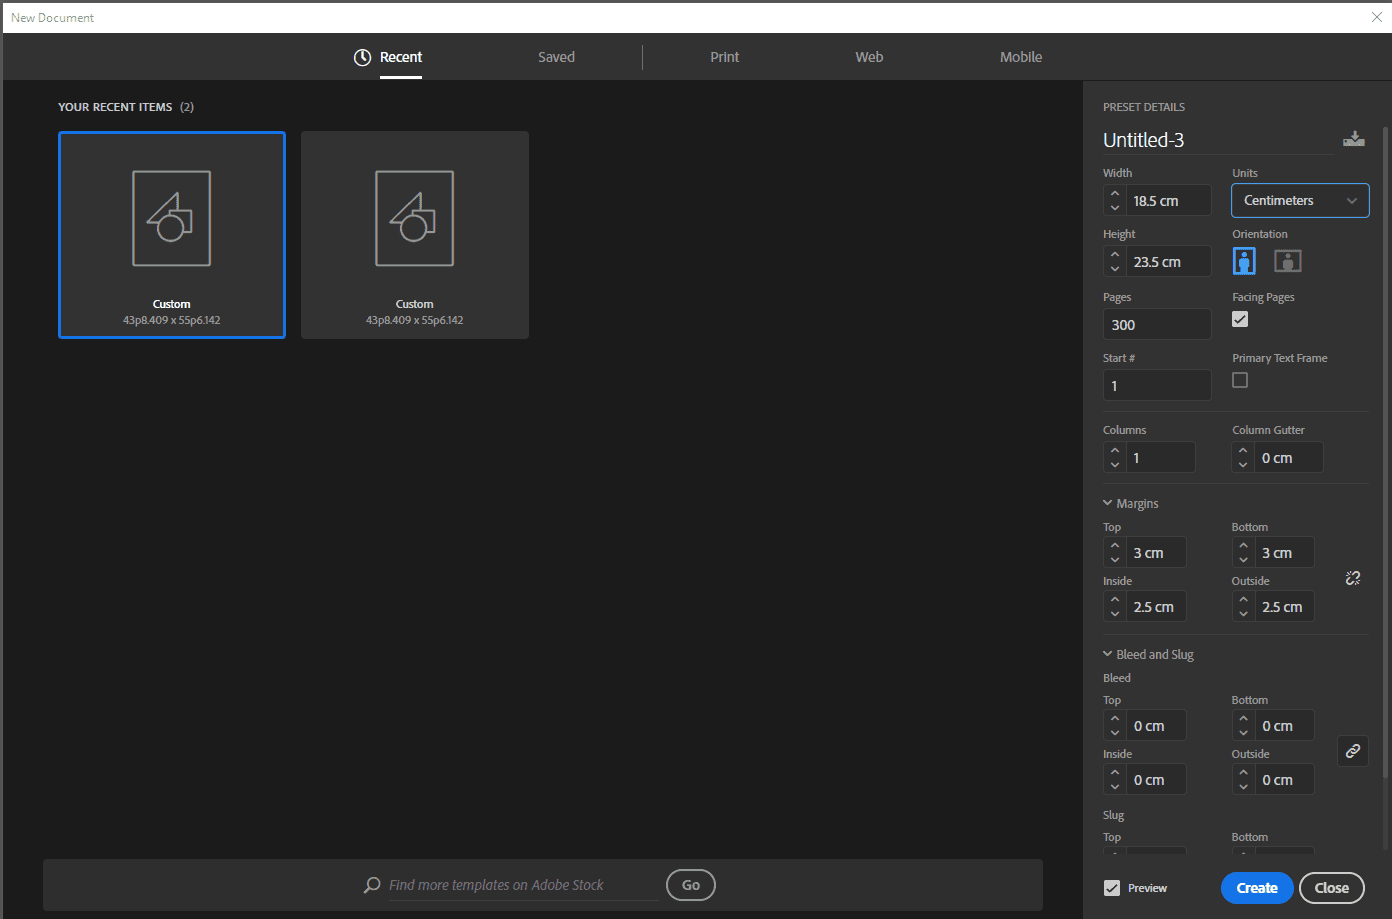
Task: Click the Columns number field
Action: click(x=1161, y=458)
